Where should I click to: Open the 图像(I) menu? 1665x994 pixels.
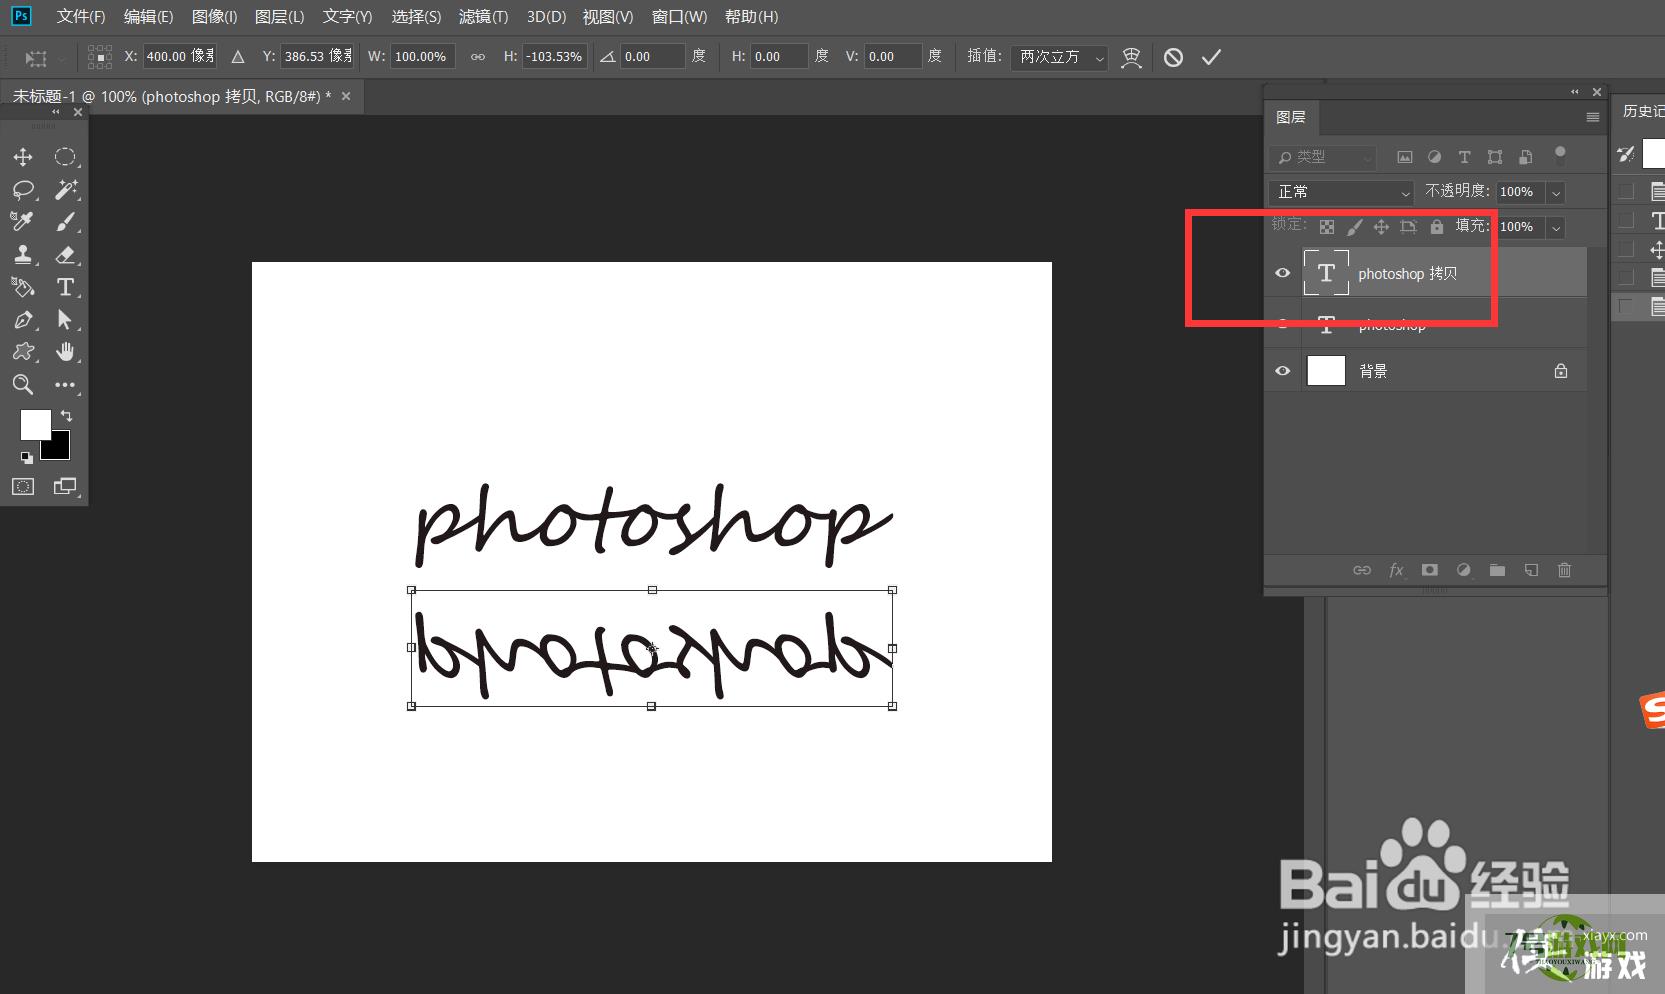[x=214, y=17]
